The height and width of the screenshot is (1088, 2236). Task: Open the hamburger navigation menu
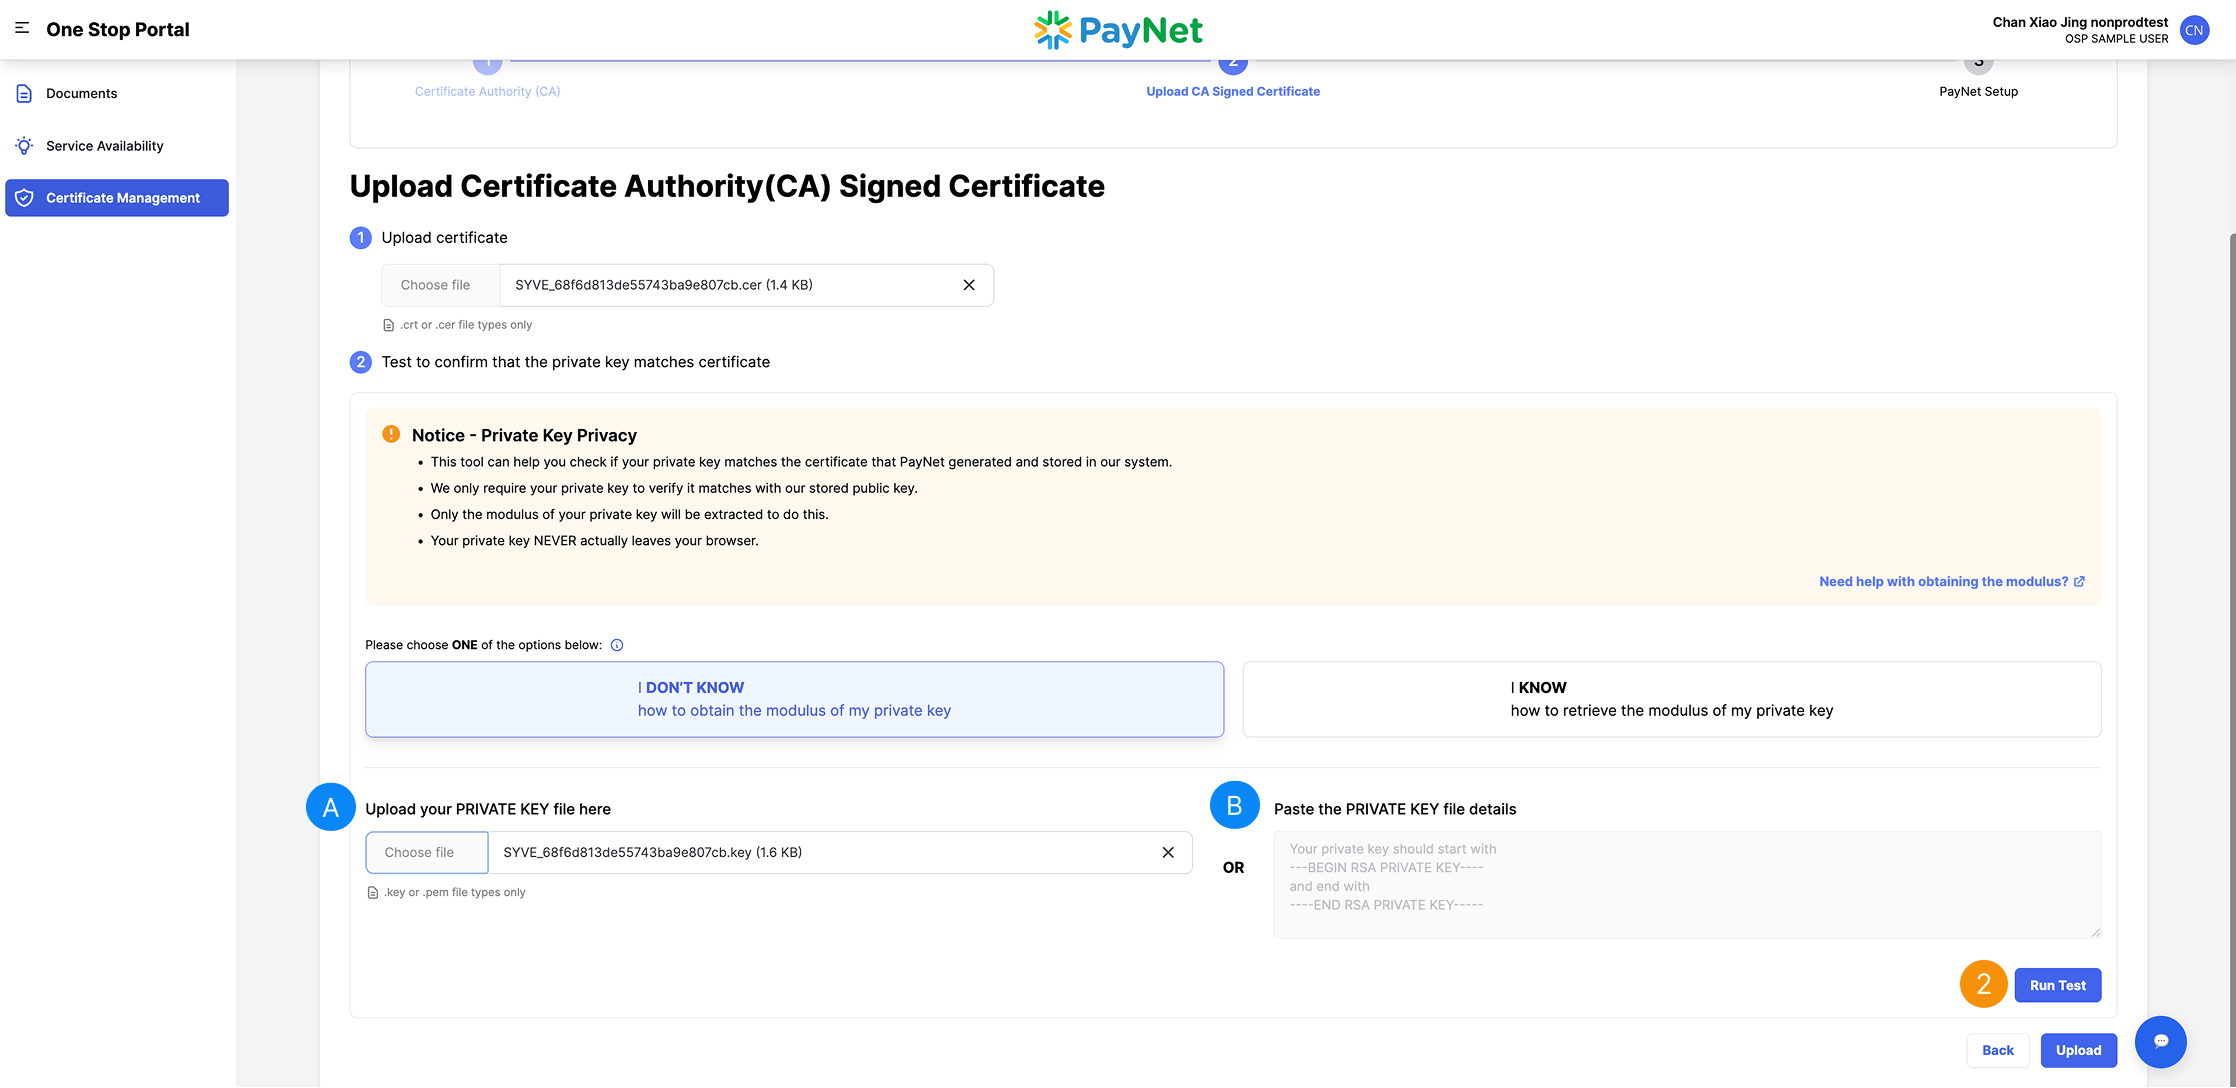[x=22, y=28]
